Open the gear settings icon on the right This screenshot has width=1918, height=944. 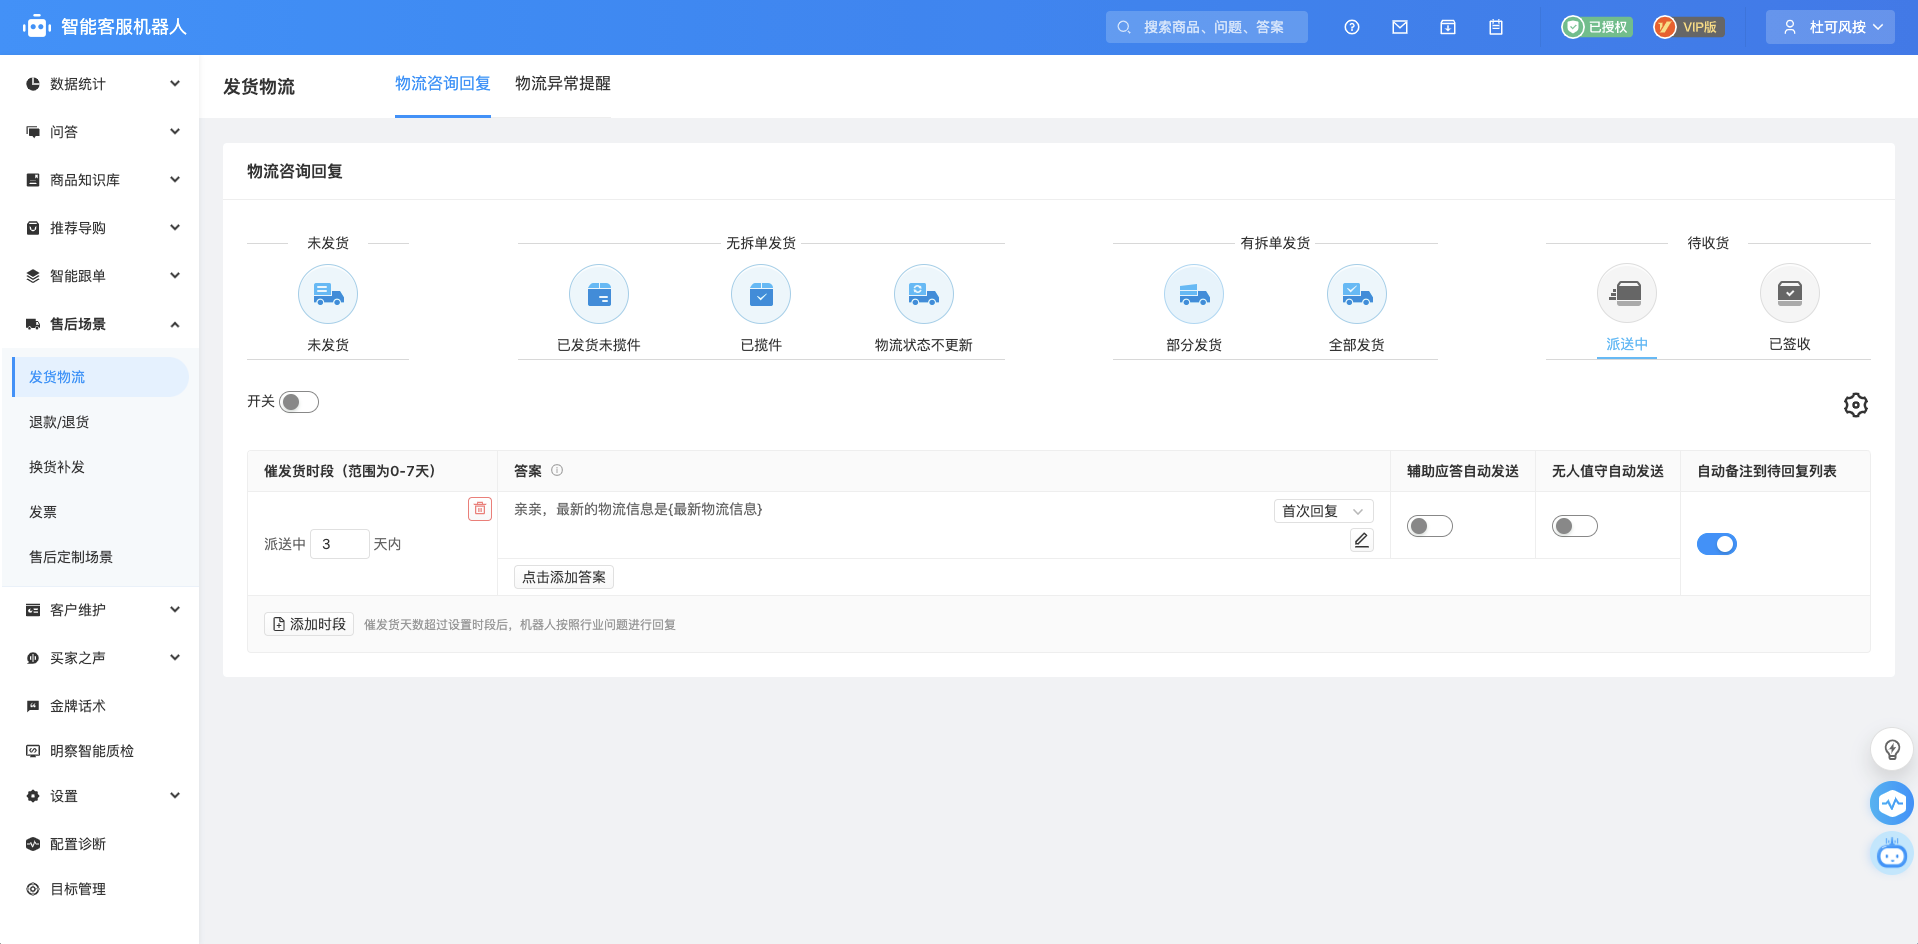[x=1856, y=405]
